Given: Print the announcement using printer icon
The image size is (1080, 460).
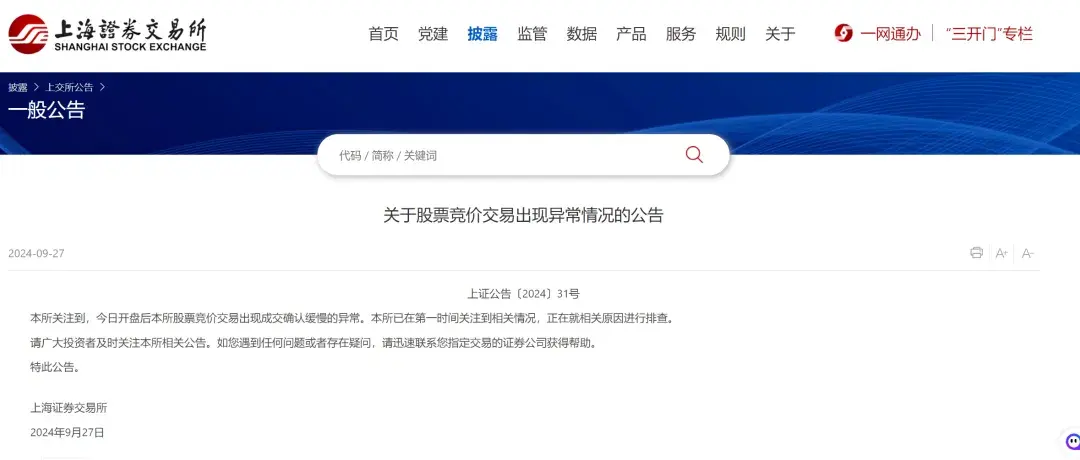Looking at the screenshot, I should click(976, 253).
